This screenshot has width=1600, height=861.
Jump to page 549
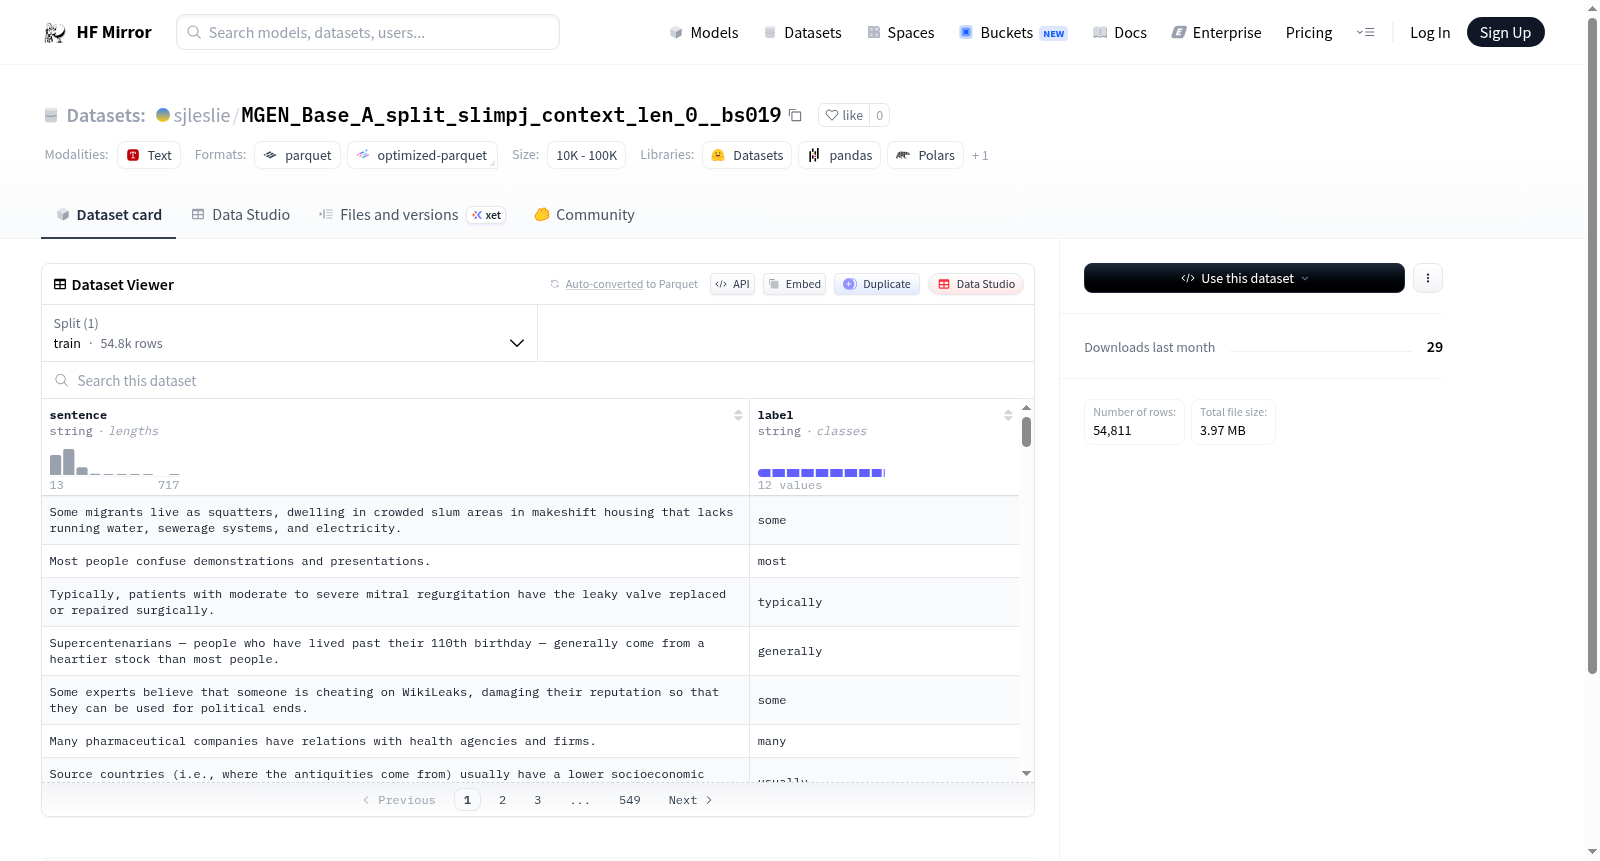point(630,800)
